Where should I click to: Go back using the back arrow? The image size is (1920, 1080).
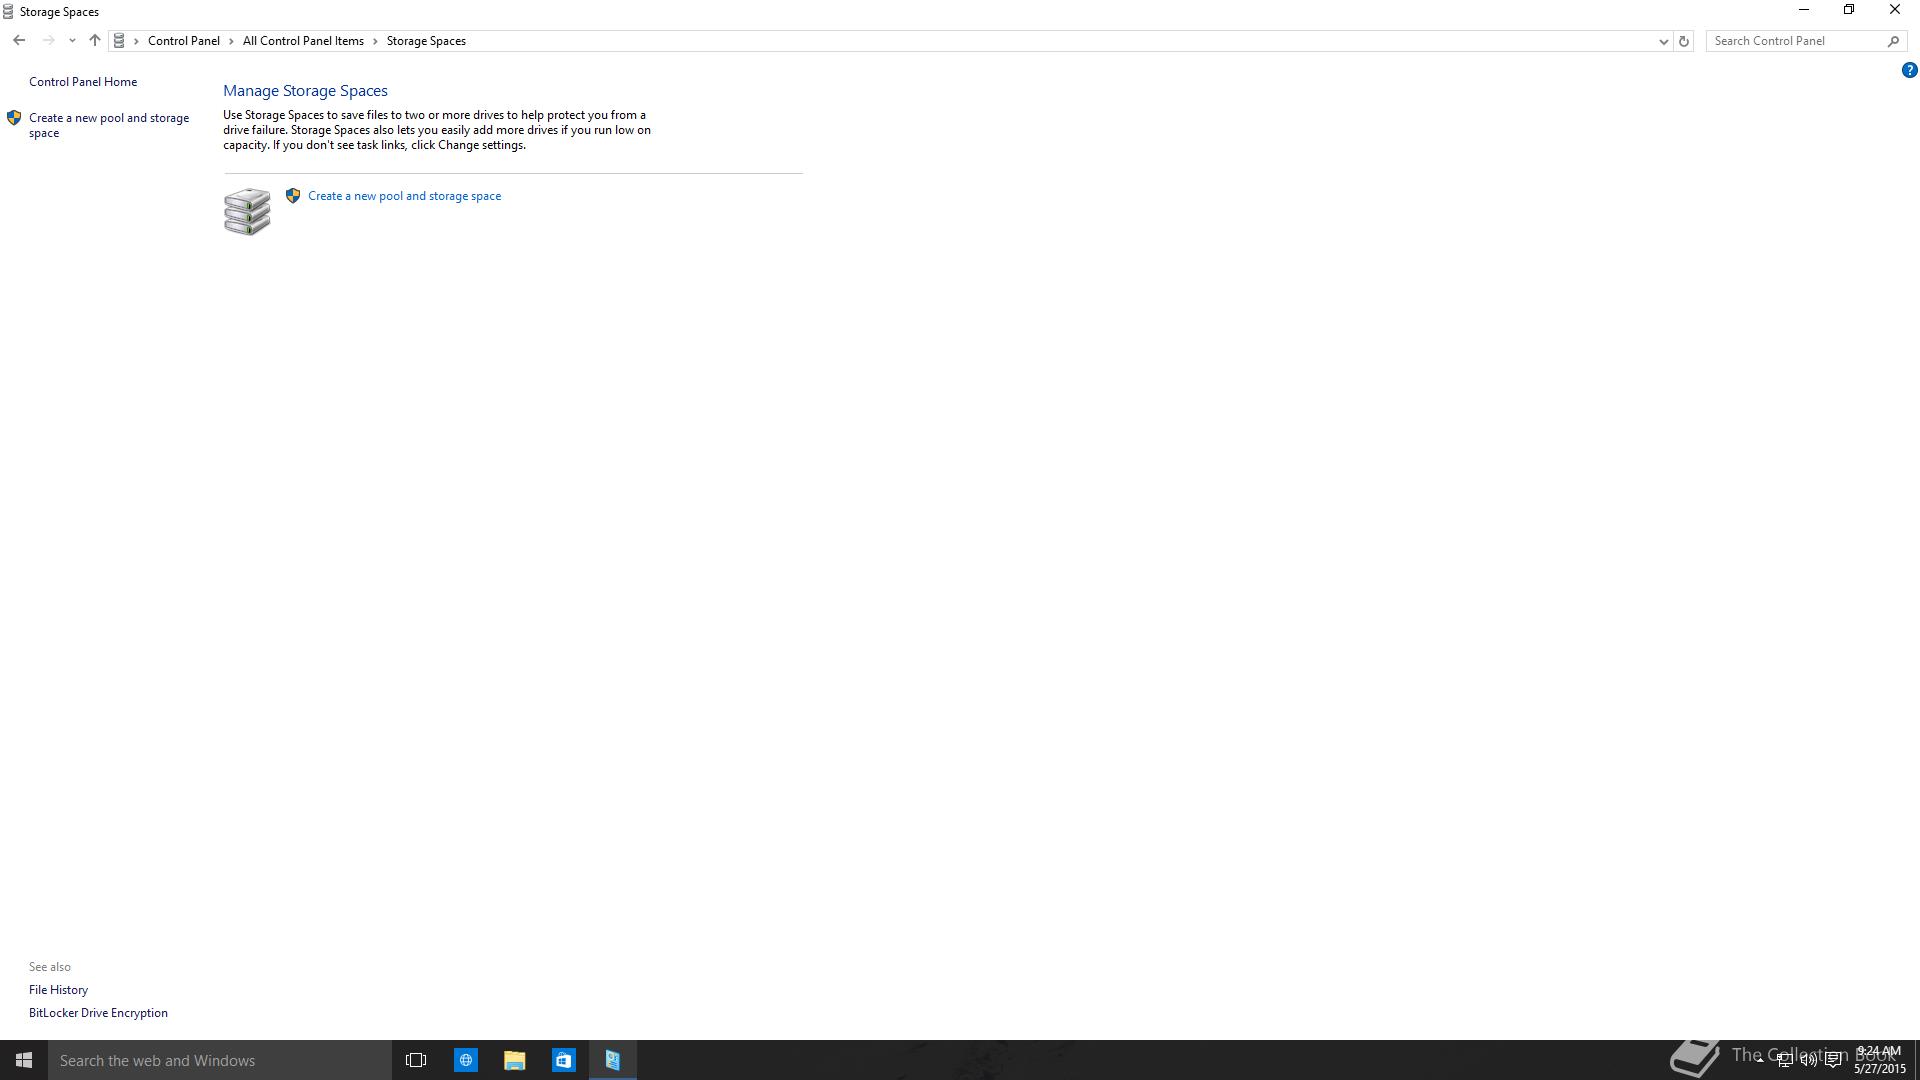click(19, 41)
